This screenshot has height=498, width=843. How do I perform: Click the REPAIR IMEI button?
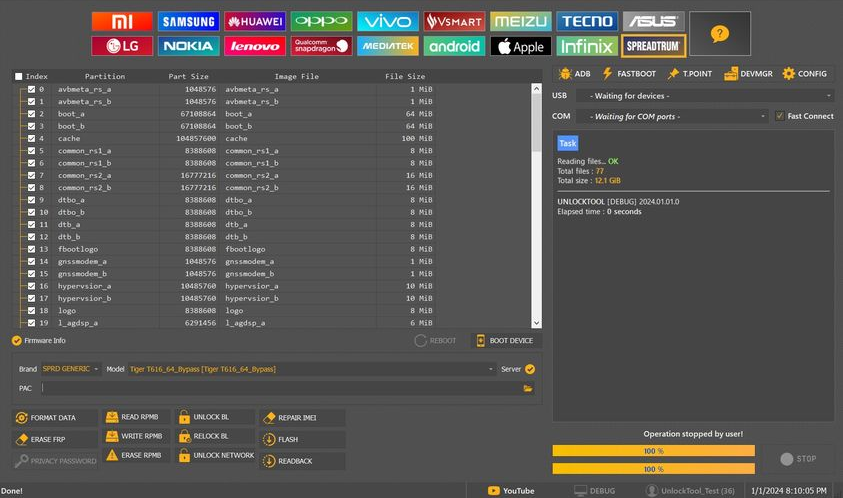303,418
